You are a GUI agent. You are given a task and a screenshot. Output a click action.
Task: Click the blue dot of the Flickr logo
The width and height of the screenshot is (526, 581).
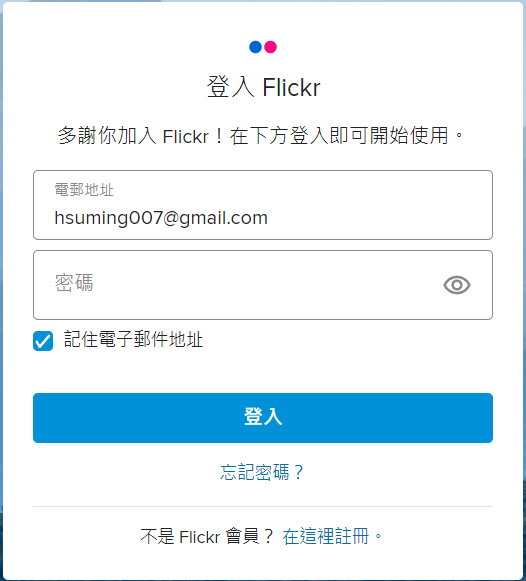pos(256,47)
